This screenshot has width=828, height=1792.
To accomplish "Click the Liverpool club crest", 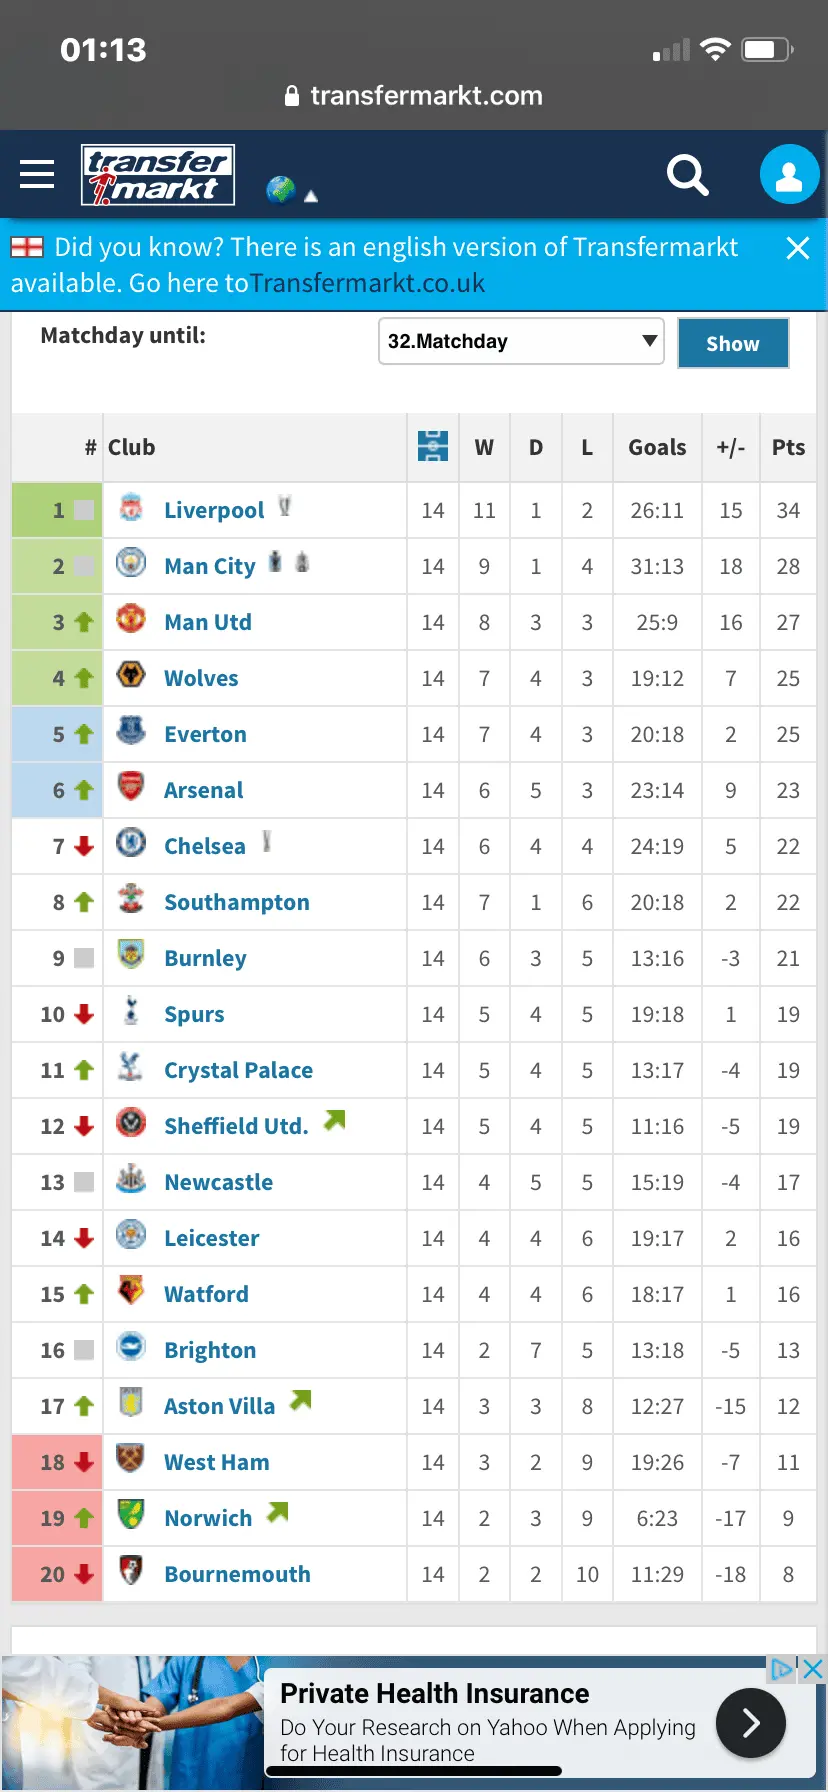I will click(130, 507).
